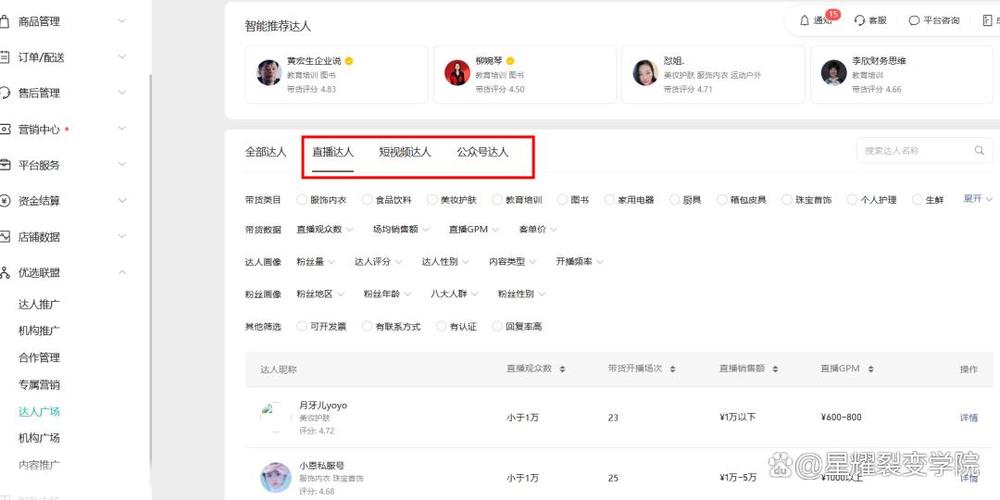1000x500 pixels.
Task: Select 珠宝首饰 category radio
Action: click(x=786, y=200)
